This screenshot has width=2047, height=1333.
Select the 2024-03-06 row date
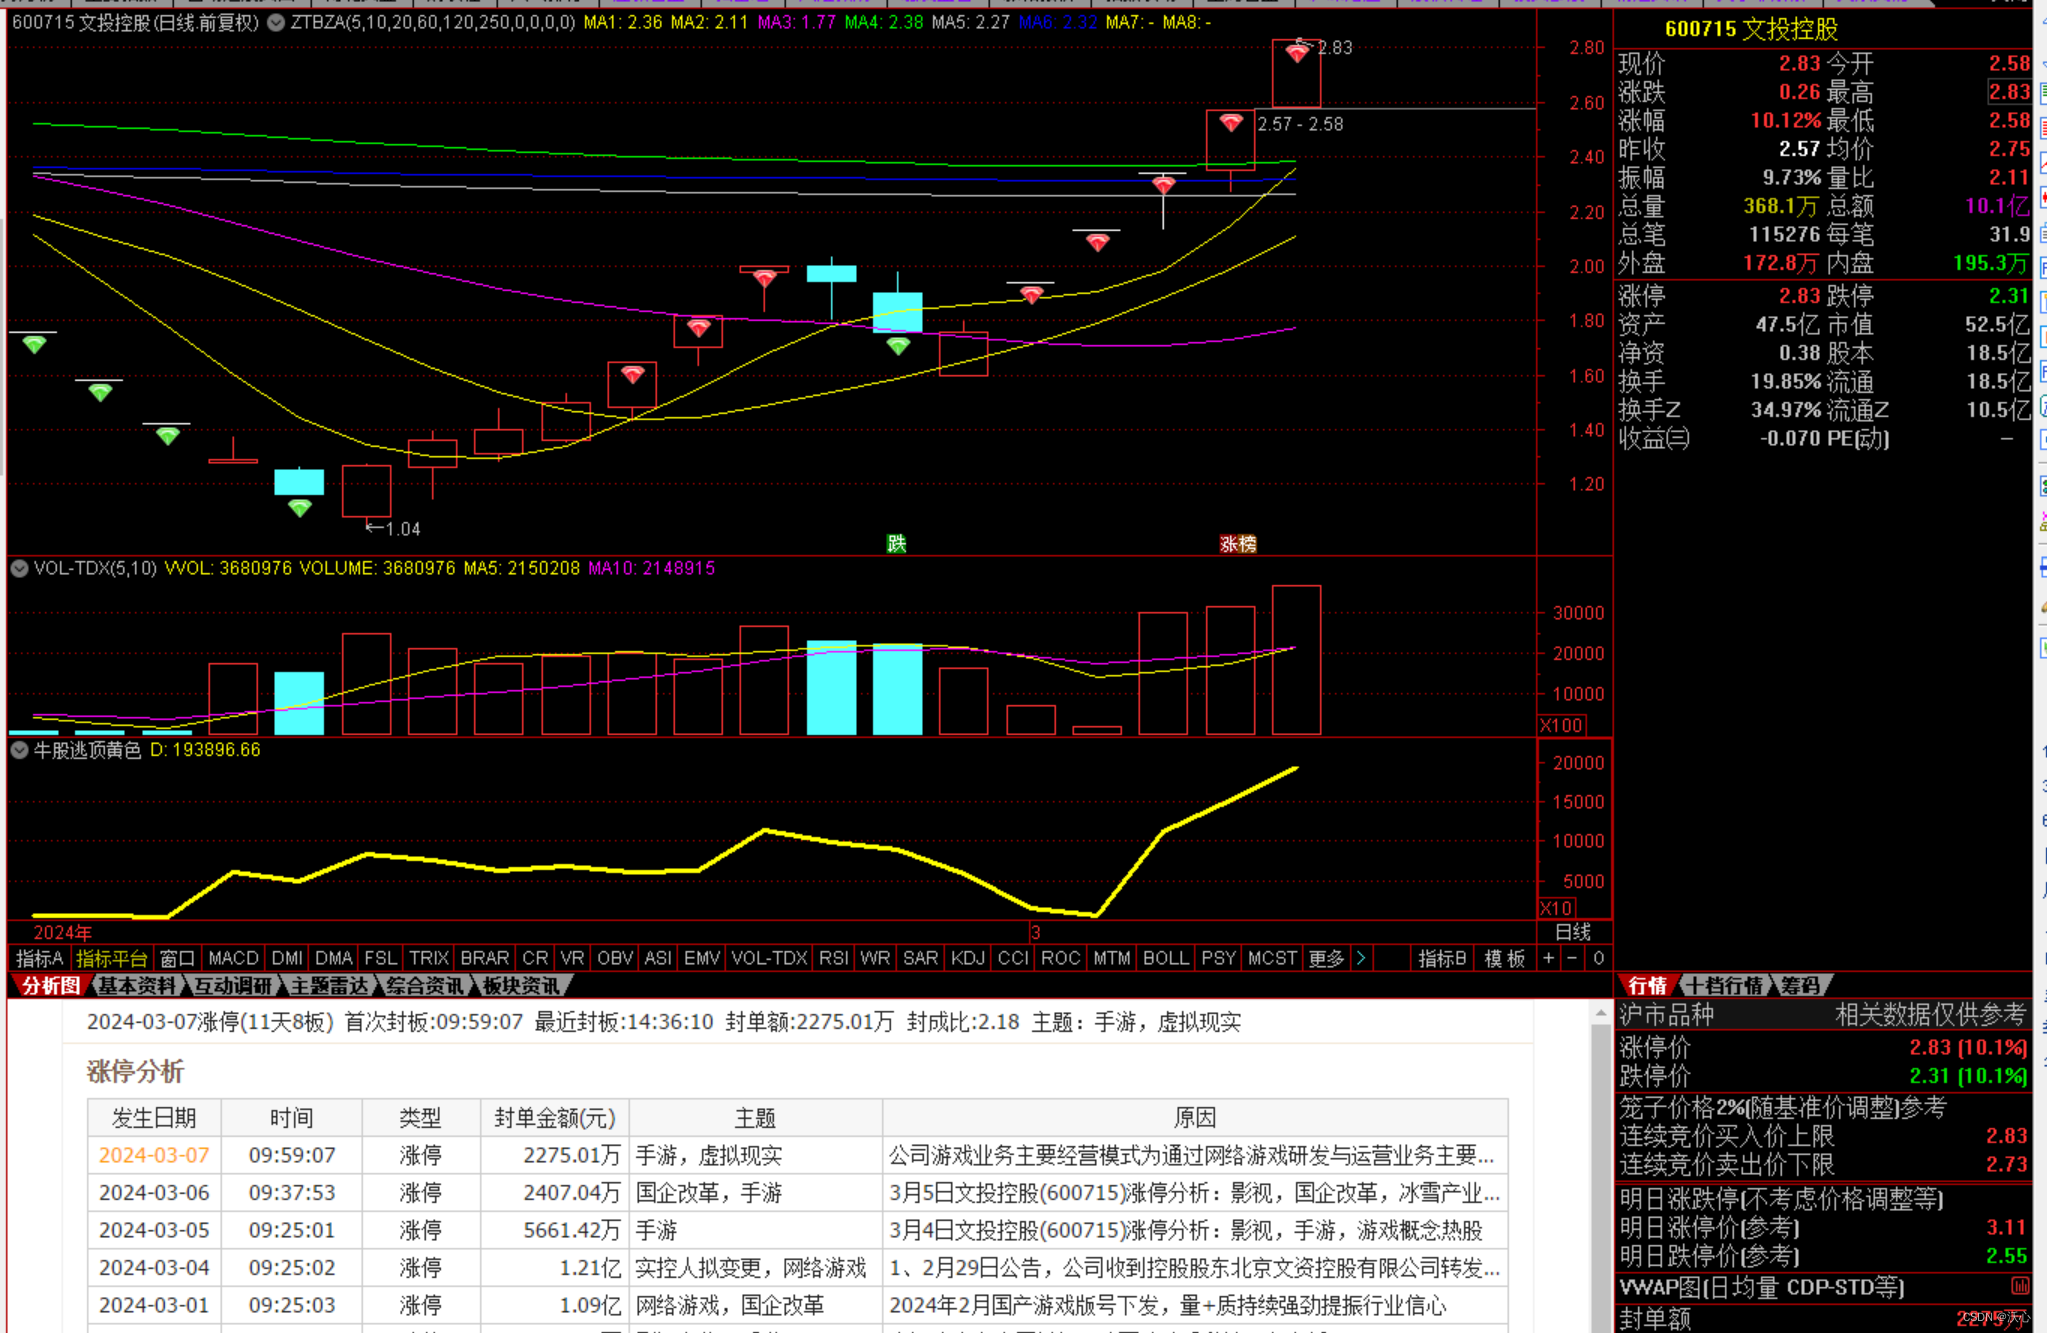(154, 1192)
